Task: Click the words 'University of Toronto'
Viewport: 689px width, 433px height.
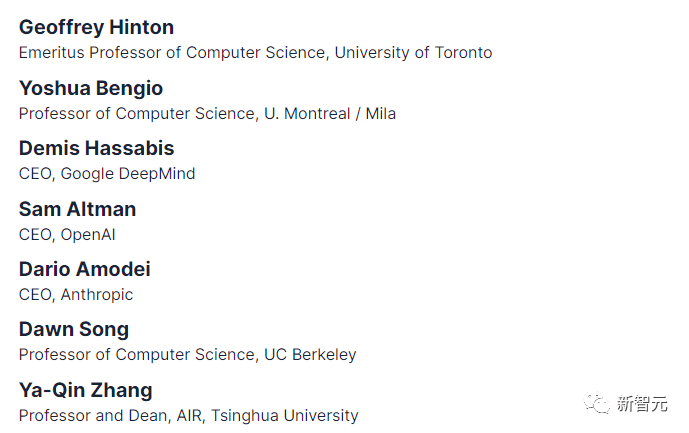Action: [413, 53]
